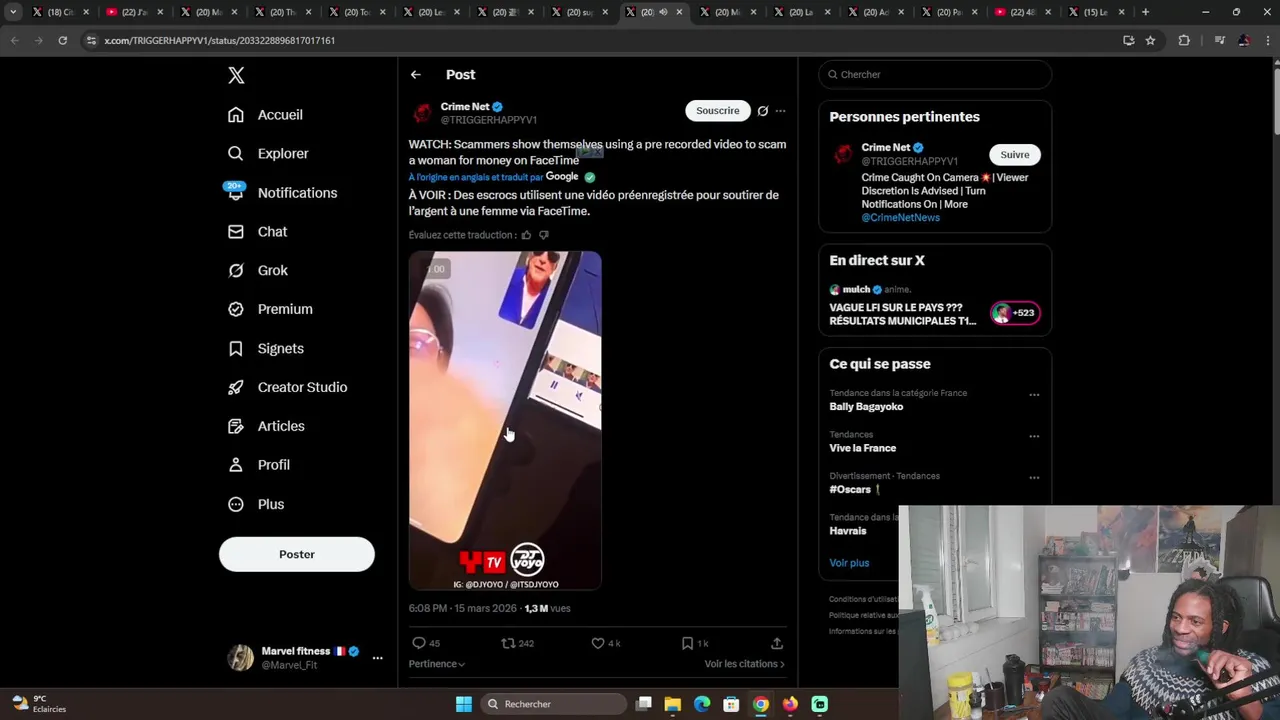Play the scam FaceTime video
The width and height of the screenshot is (1280, 720).
505,420
